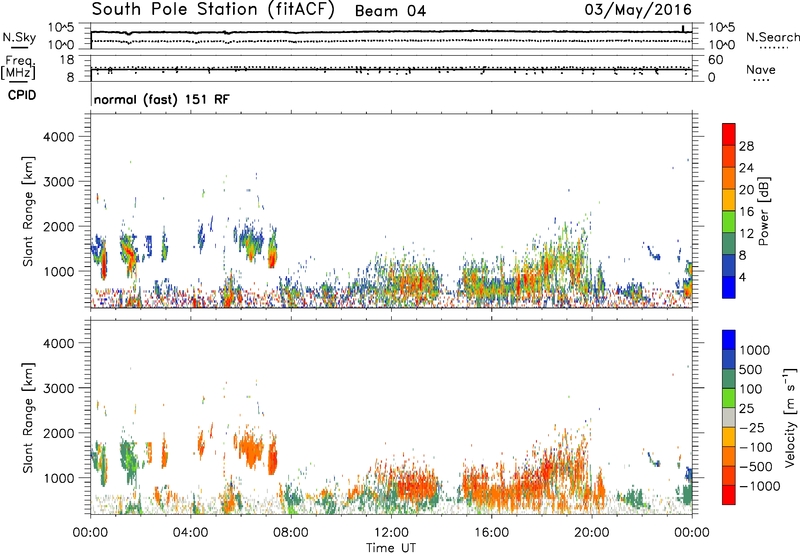Click the title South Pole Station (fitACF)
Image resolution: width=800 pixels, height=554 pixels.
[x=213, y=10]
